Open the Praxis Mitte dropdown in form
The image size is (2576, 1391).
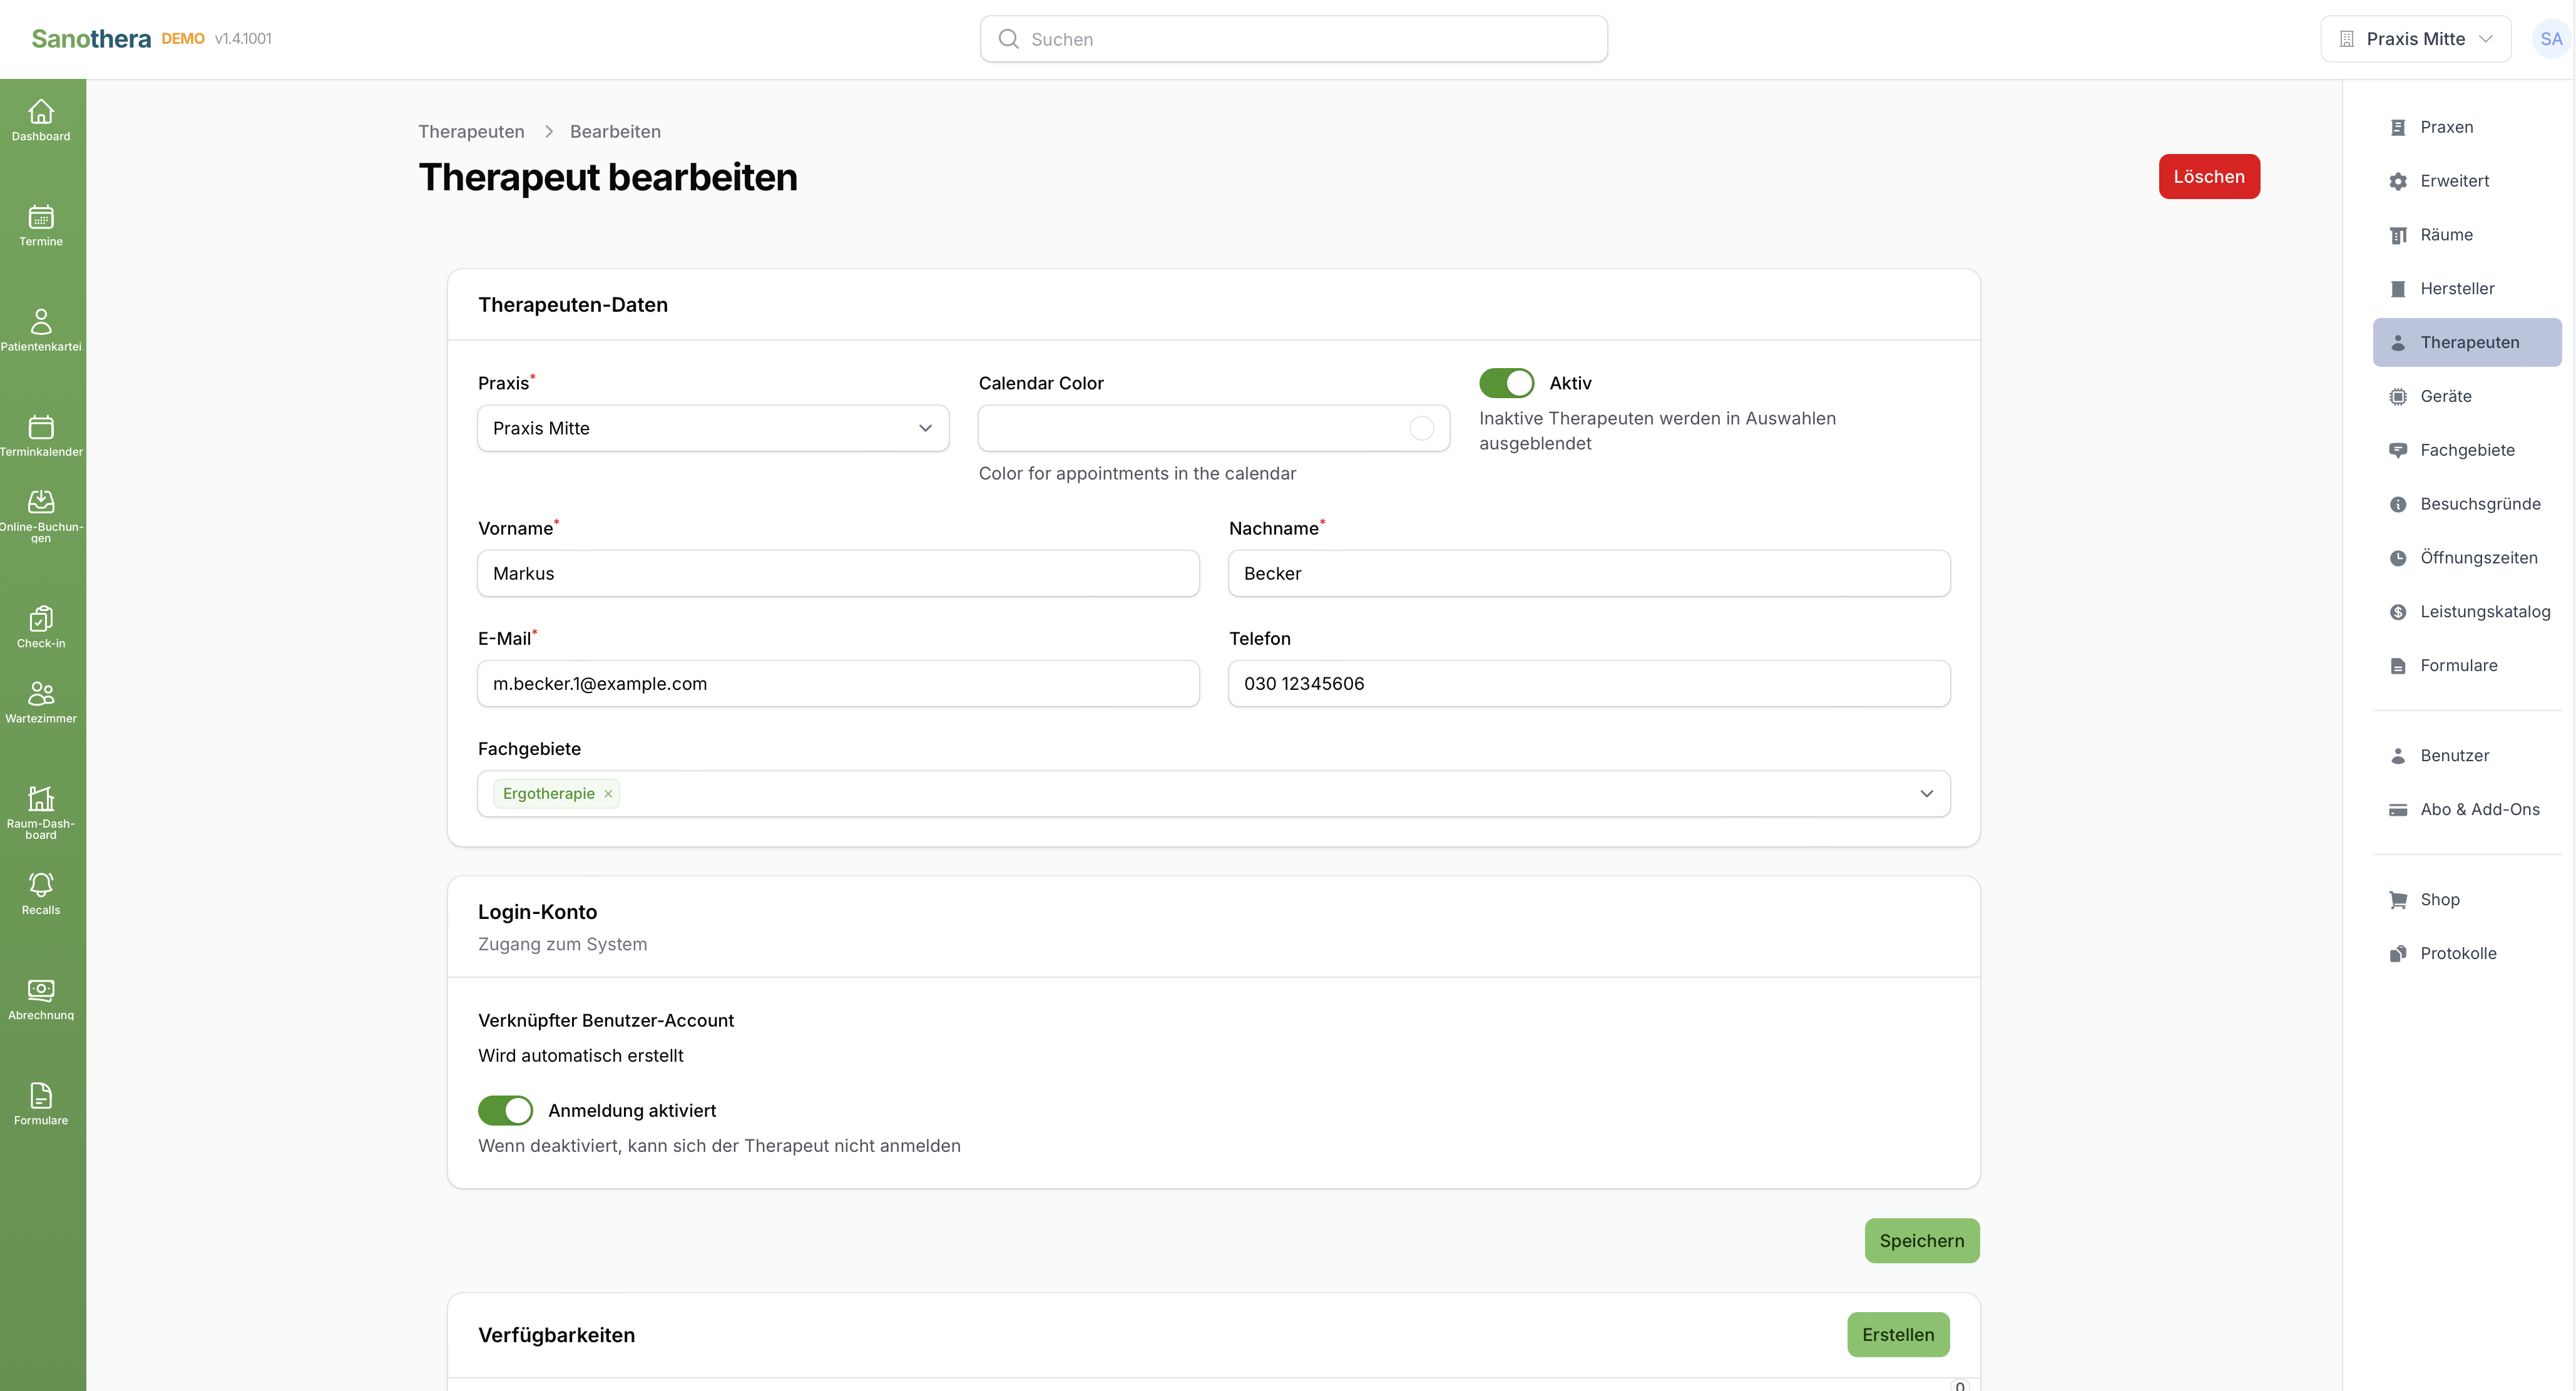point(713,428)
